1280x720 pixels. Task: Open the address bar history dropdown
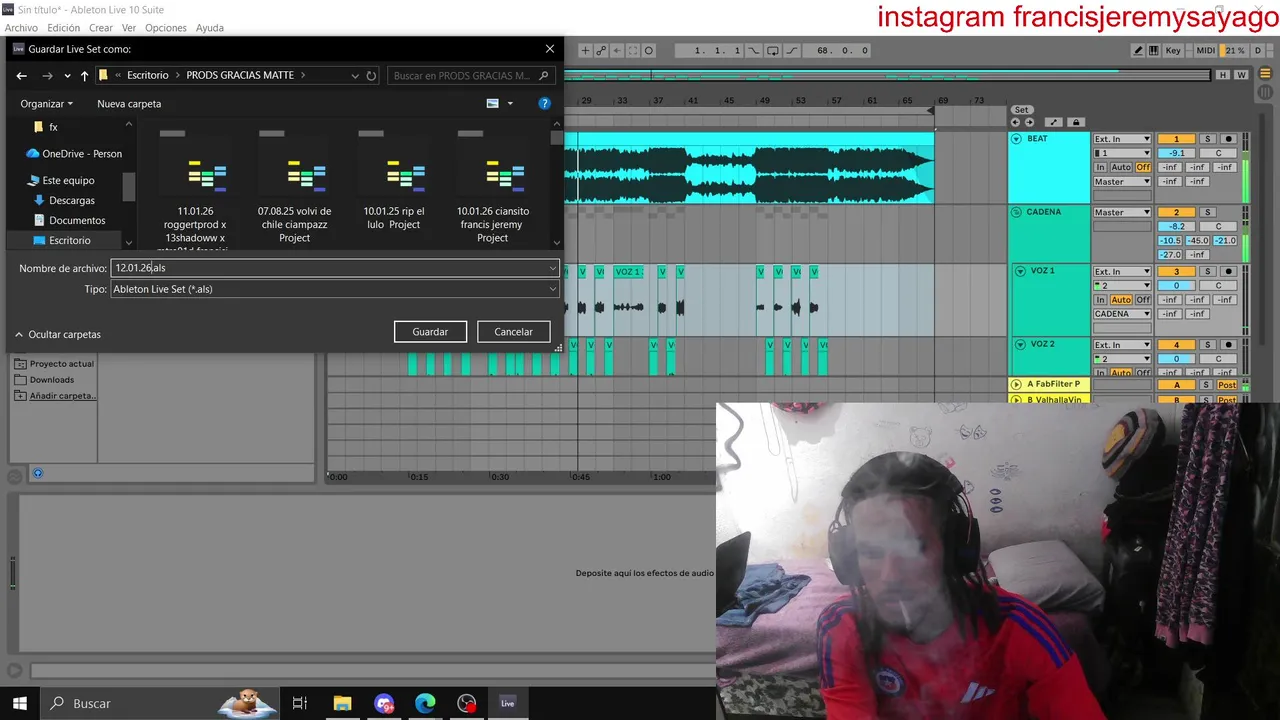354,75
